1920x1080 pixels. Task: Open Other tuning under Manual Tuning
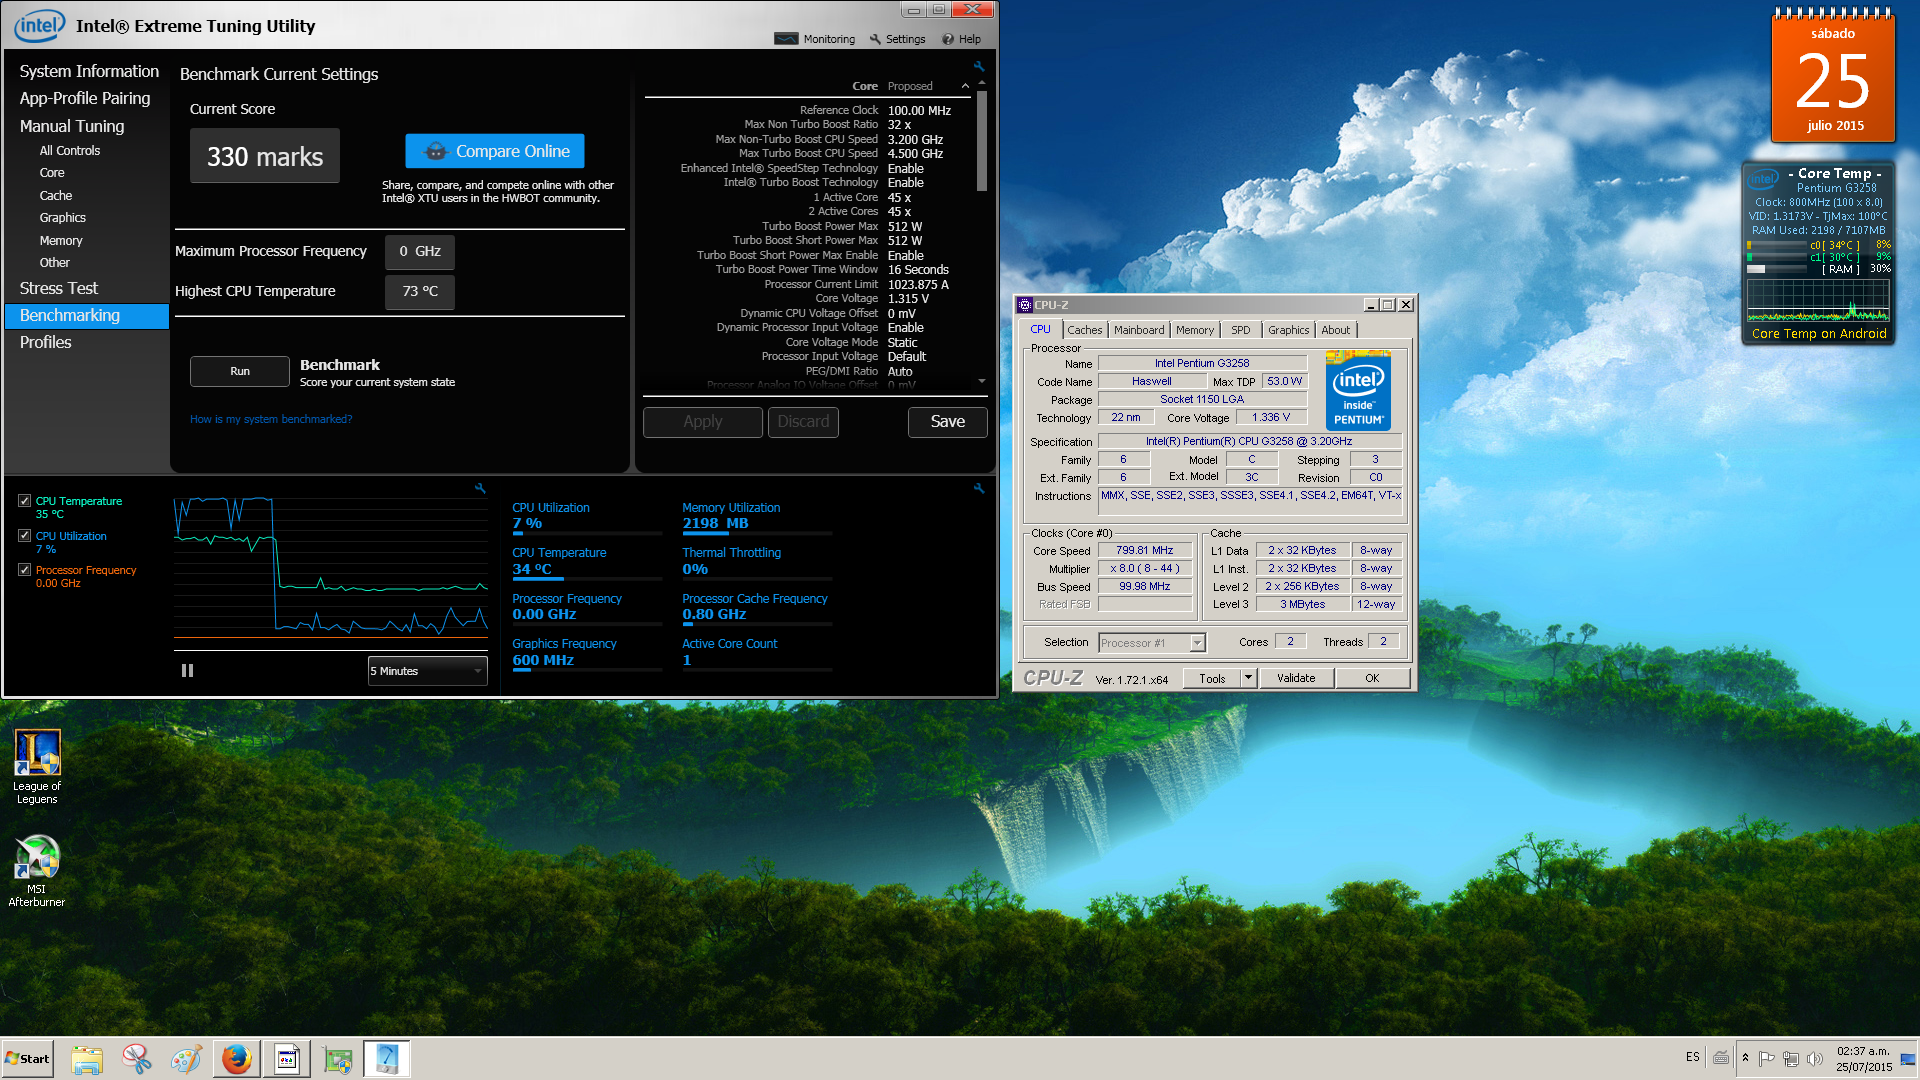(55, 263)
